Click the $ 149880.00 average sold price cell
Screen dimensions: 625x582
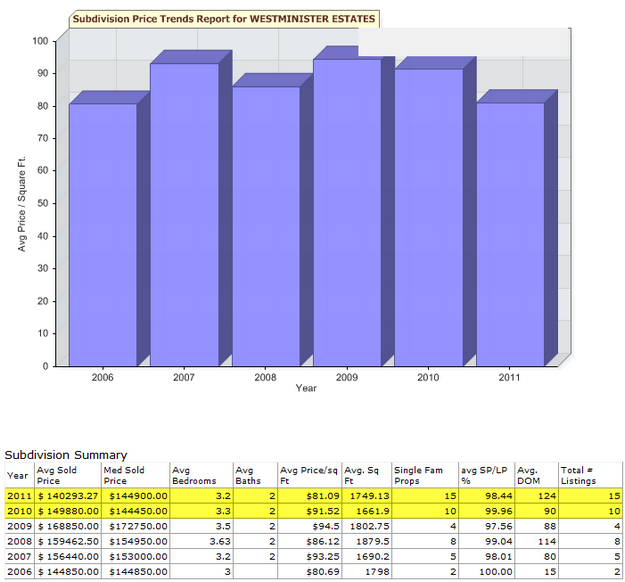coord(68,511)
